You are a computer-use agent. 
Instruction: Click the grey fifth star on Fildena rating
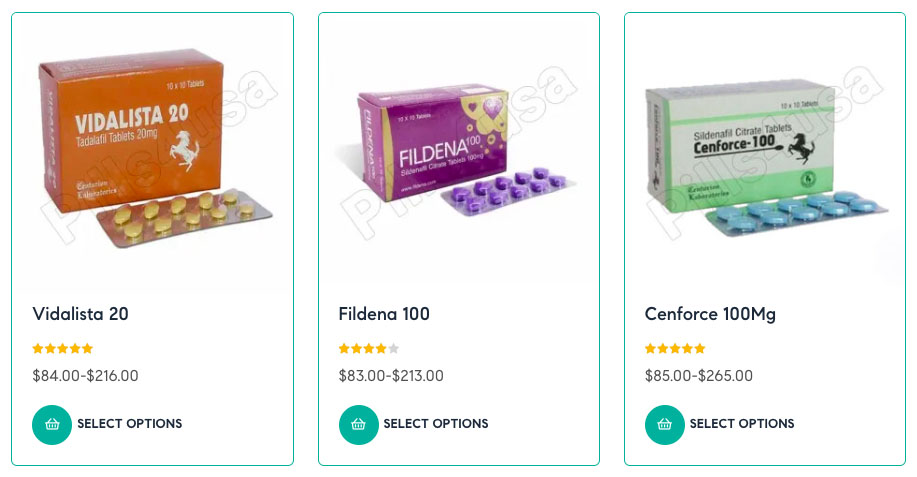394,349
